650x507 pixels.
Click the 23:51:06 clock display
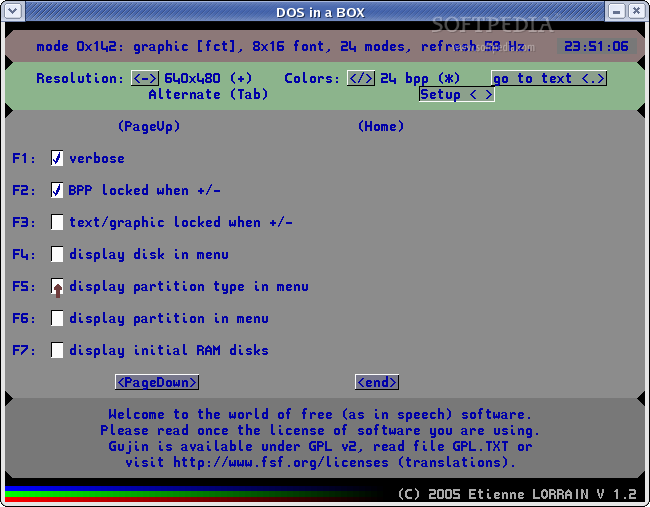pos(596,46)
